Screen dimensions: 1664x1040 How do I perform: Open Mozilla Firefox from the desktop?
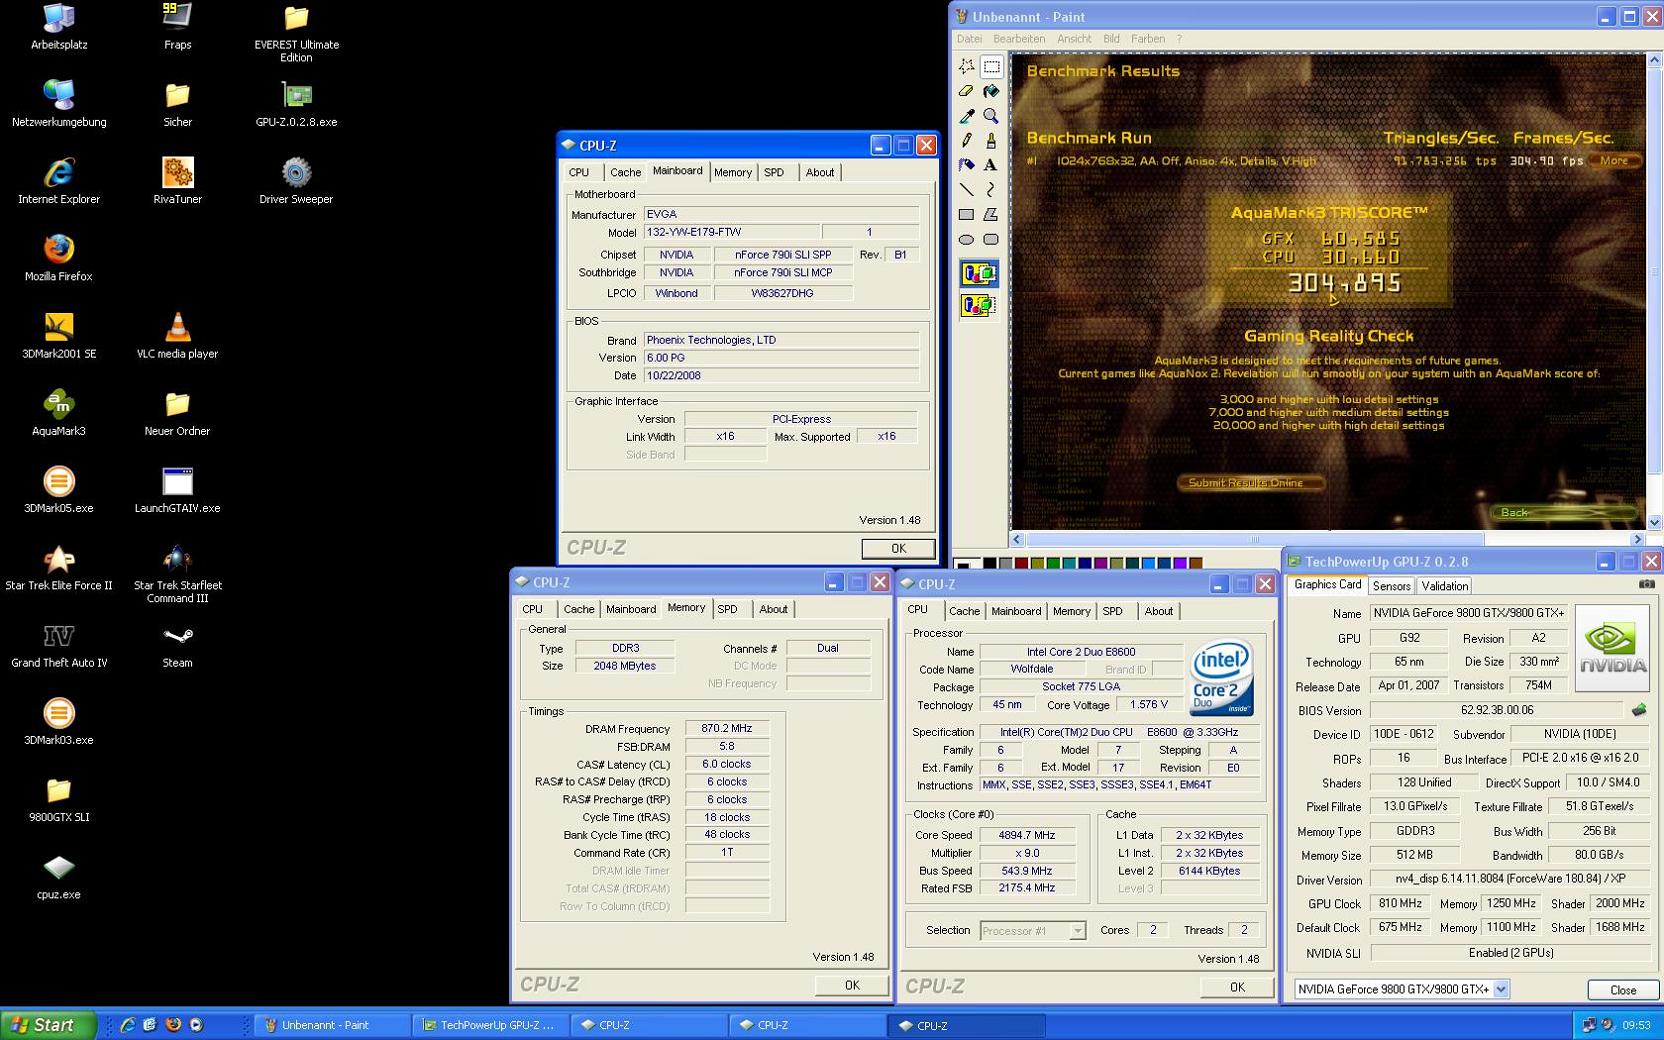coord(59,259)
